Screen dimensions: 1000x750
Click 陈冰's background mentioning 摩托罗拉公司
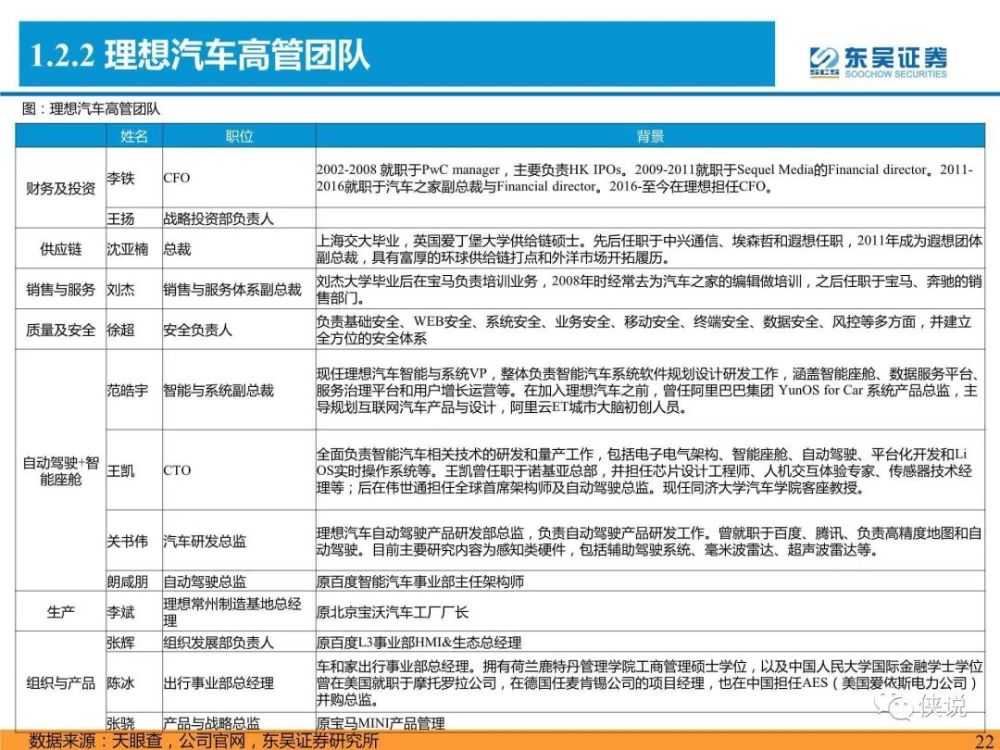click(649, 683)
